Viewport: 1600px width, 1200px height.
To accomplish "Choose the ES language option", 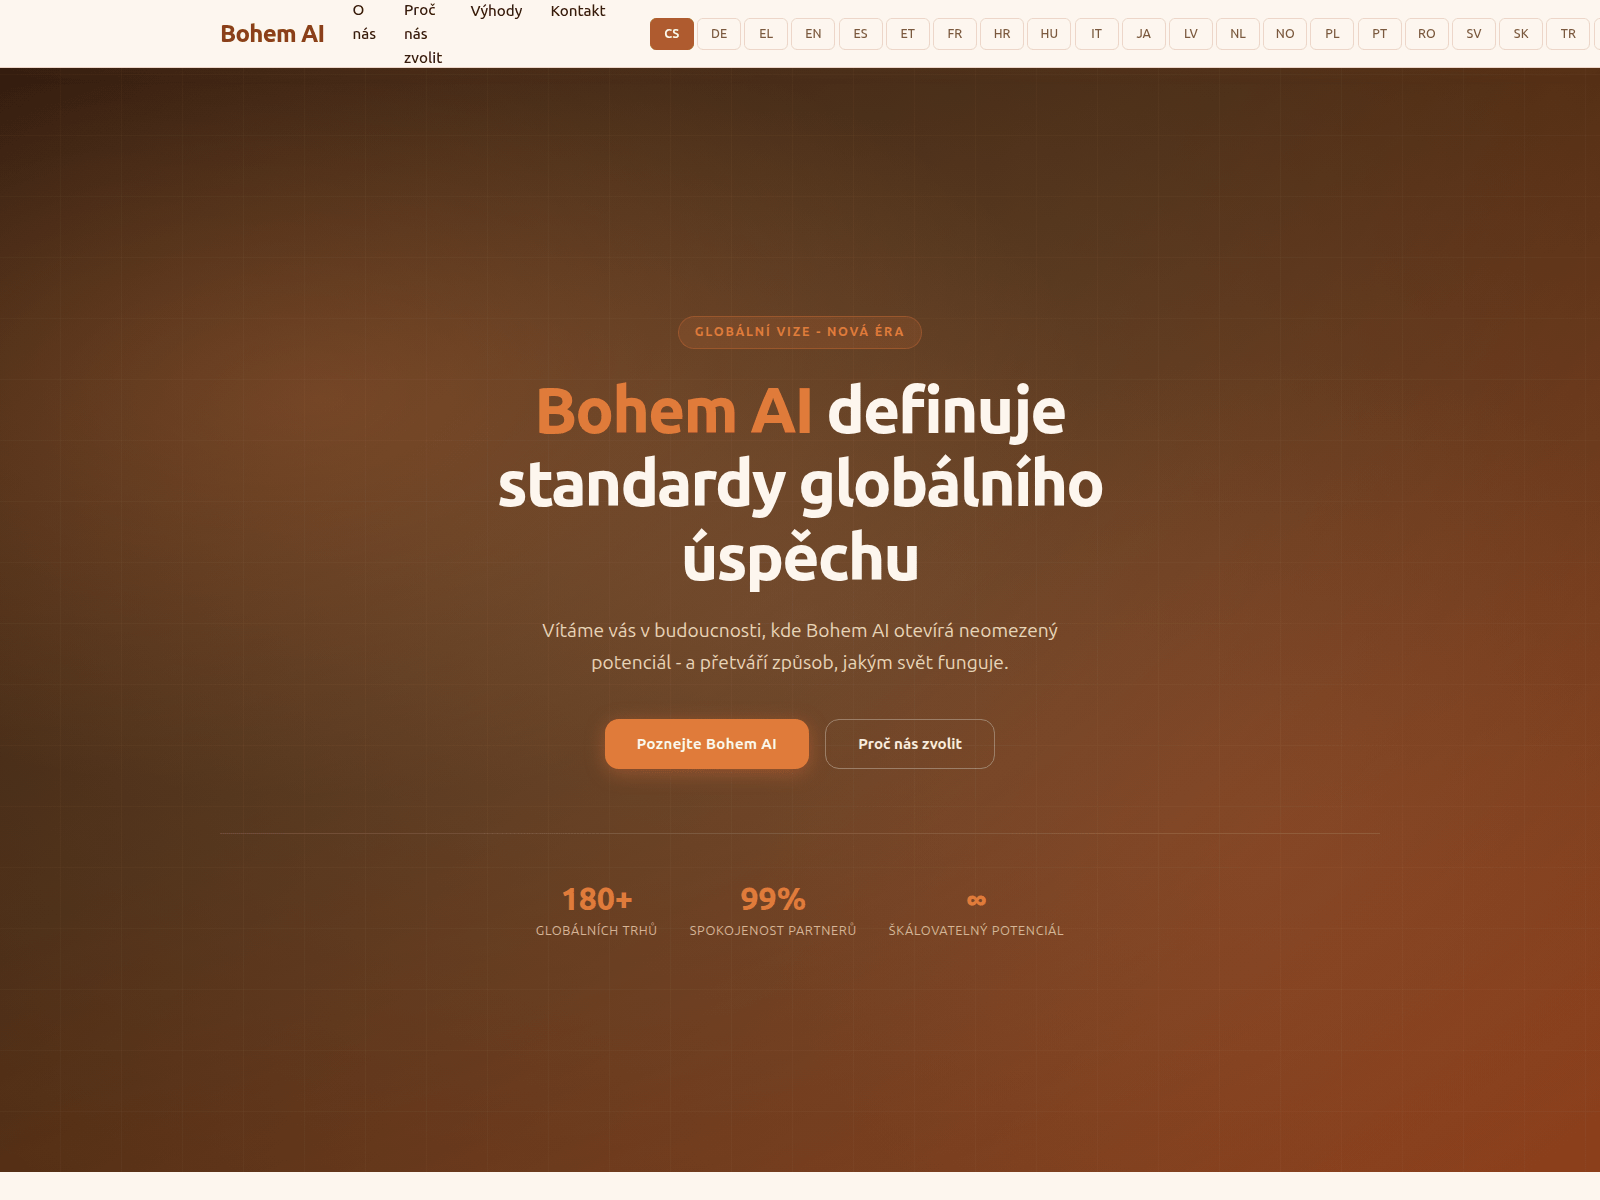I will (860, 34).
